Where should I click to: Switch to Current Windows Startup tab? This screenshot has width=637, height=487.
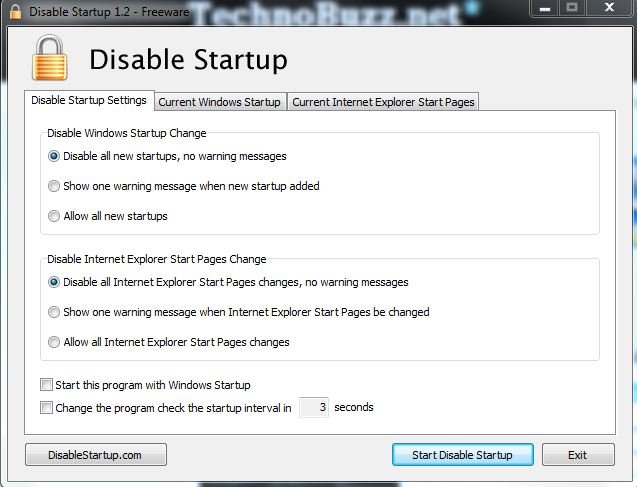(219, 102)
